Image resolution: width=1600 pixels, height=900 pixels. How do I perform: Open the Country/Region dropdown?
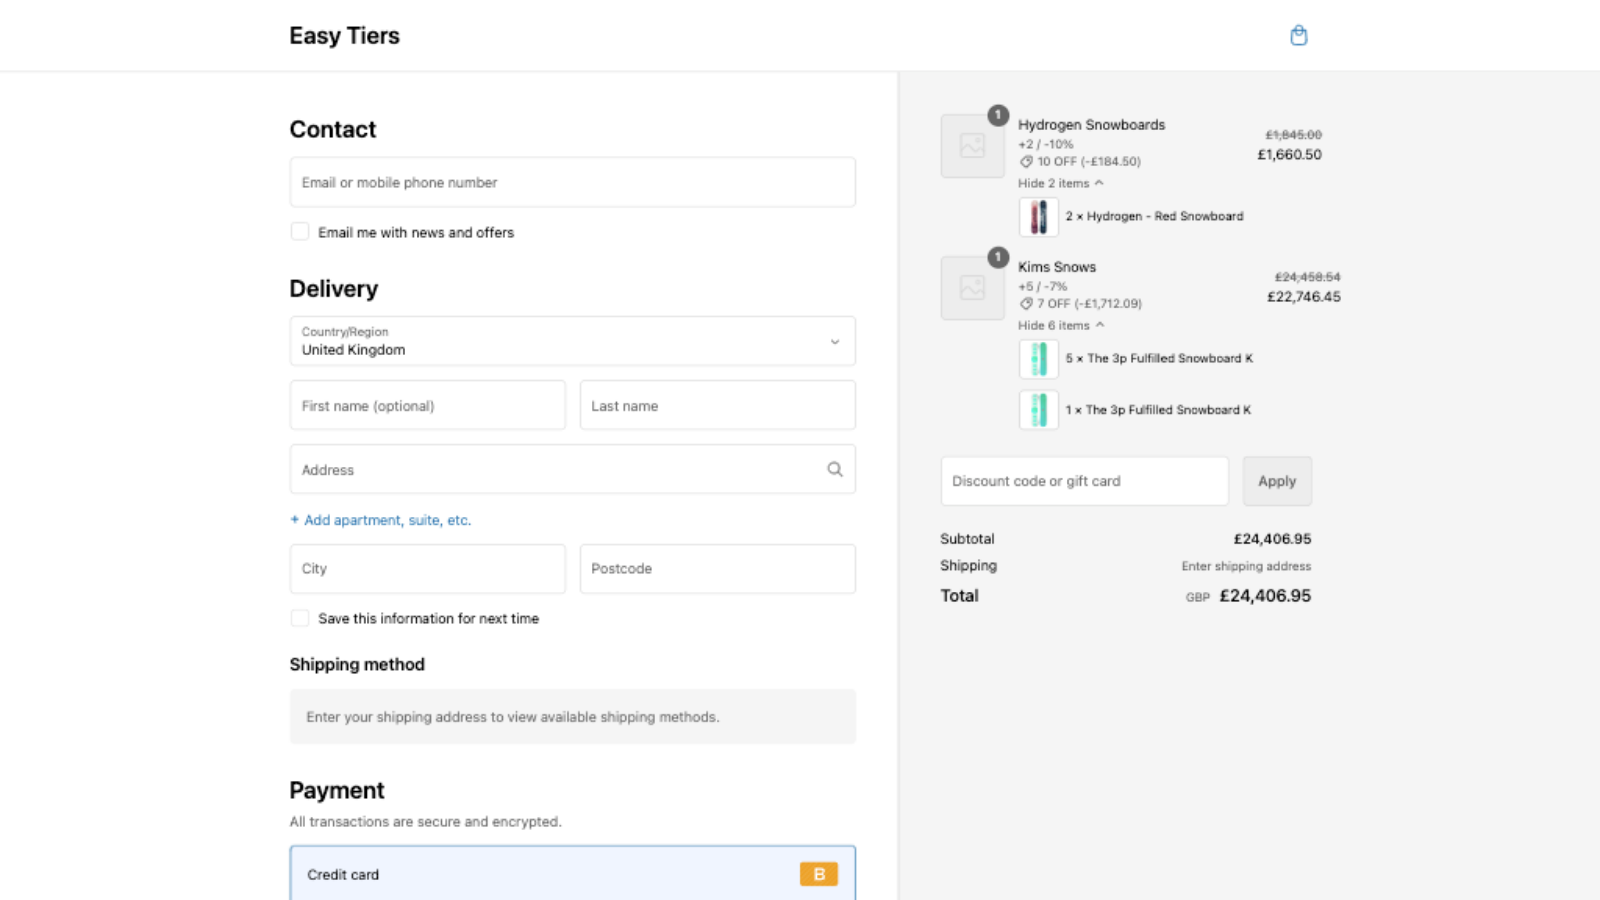[572, 341]
